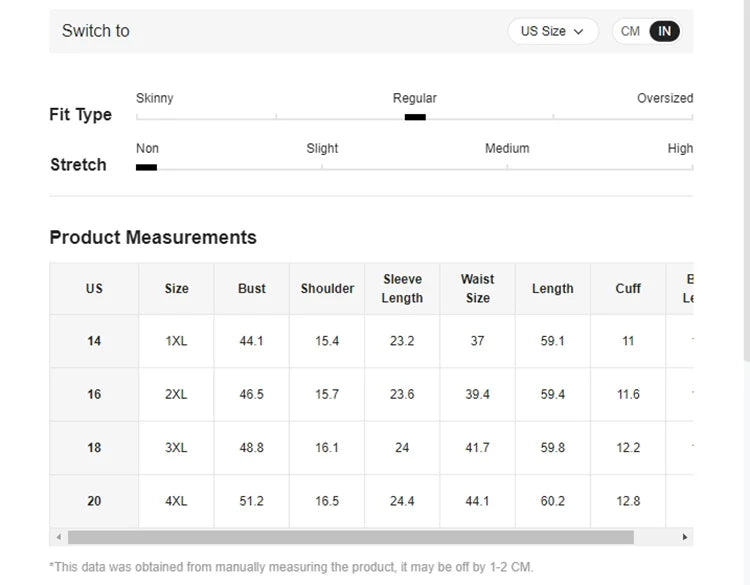Click the US size 14 cell
Screen dimensions: 750x585
[94, 341]
